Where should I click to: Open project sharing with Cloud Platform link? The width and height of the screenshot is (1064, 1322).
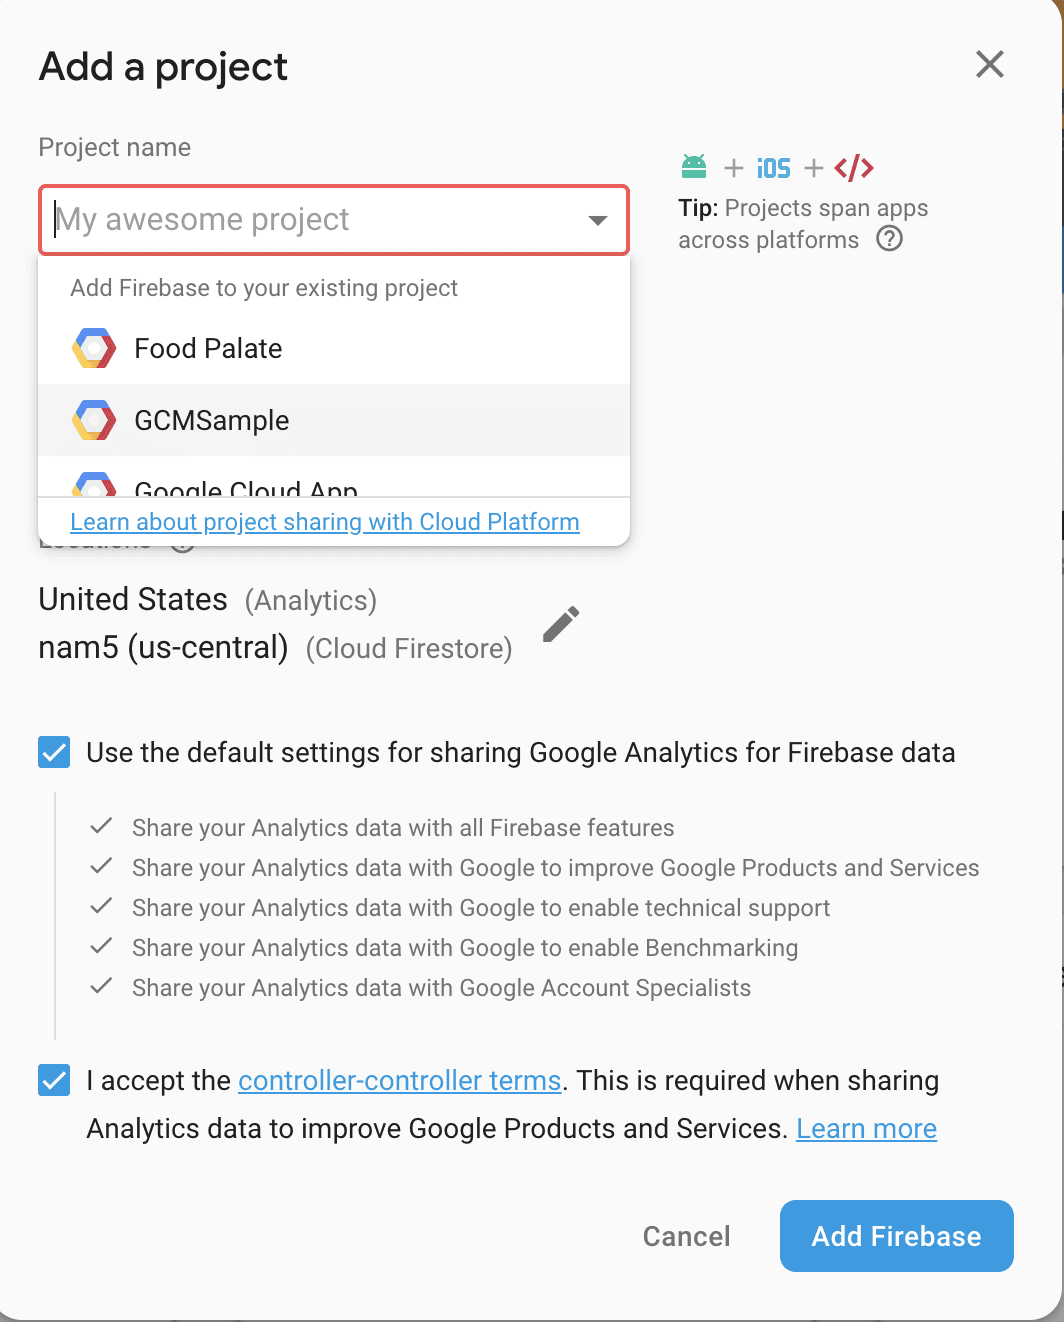pyautogui.click(x=324, y=521)
